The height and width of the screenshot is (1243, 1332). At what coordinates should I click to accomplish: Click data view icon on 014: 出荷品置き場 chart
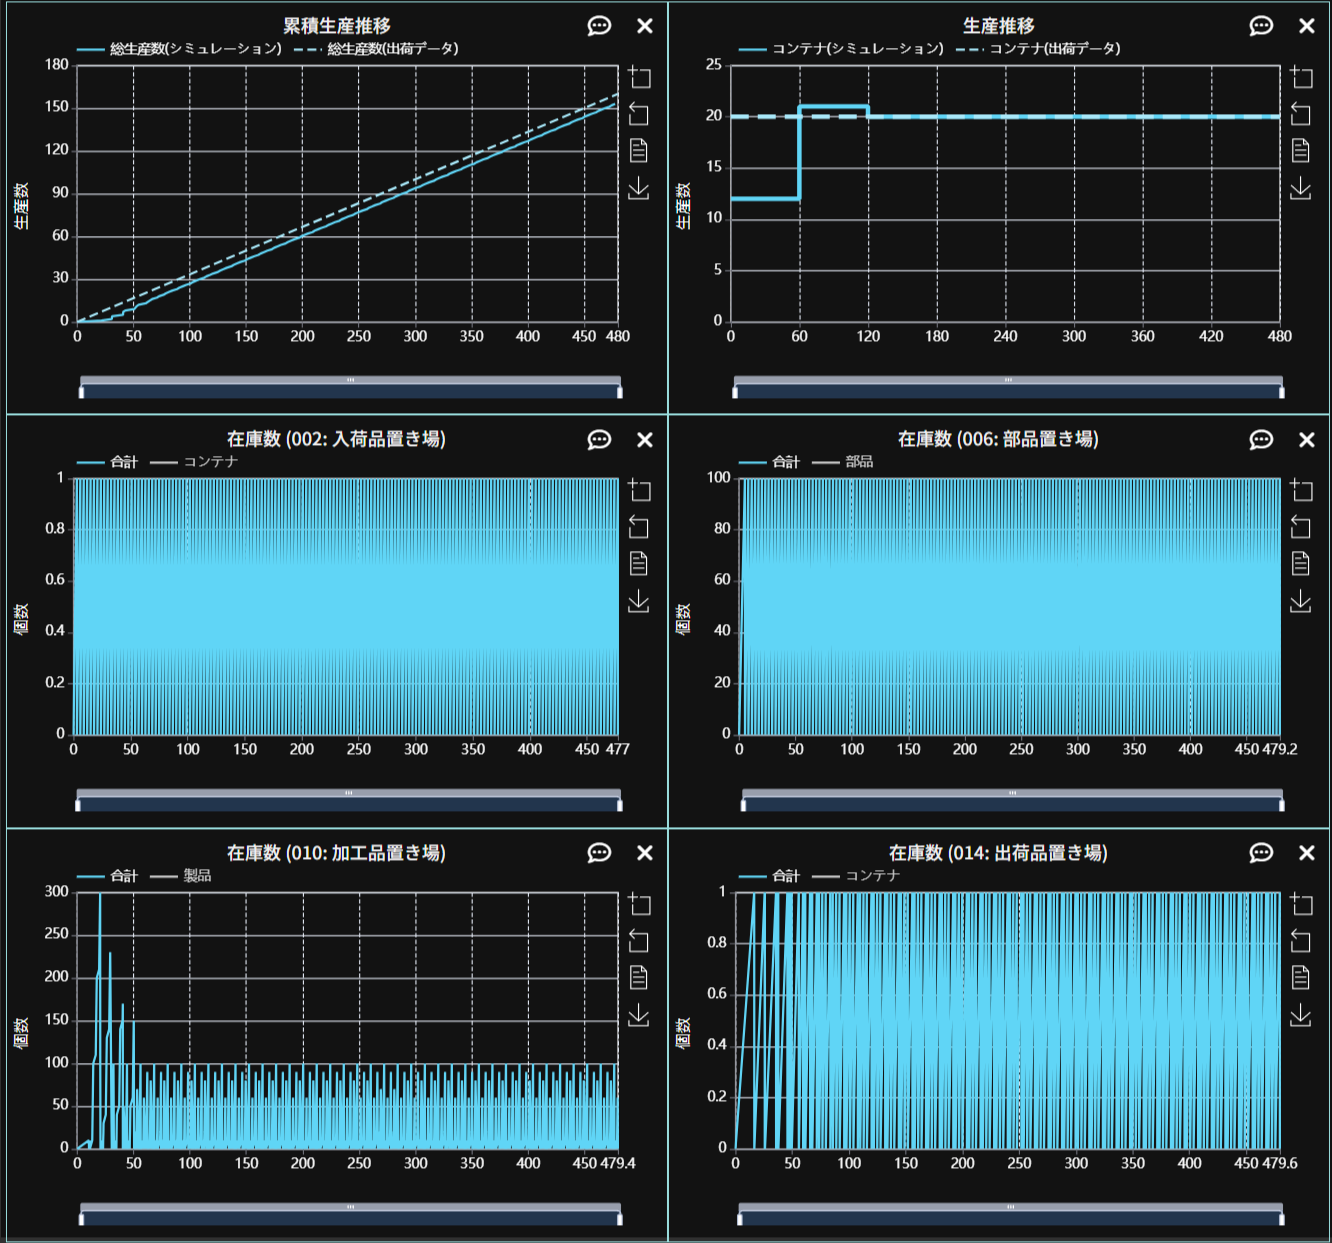click(1300, 977)
